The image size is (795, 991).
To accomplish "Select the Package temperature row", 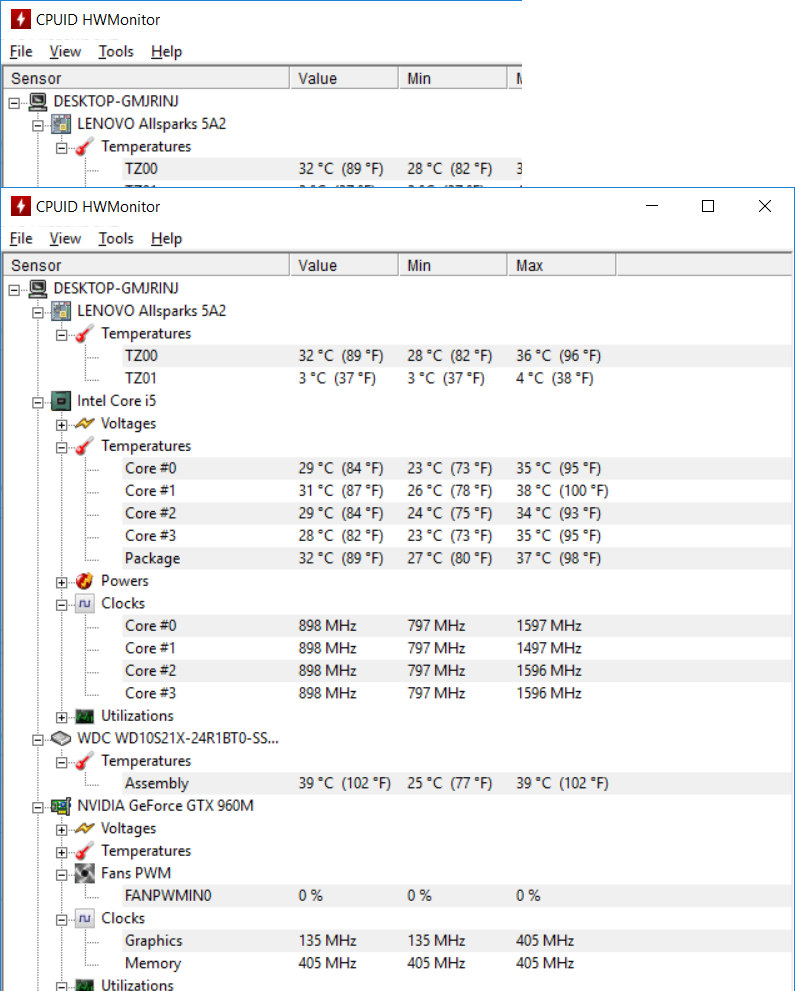I will tap(152, 558).
